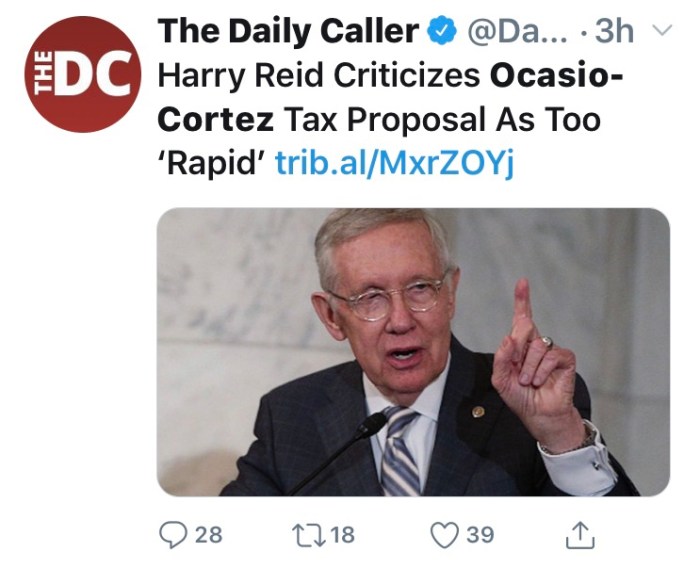Image resolution: width=700 pixels, height=568 pixels.
Task: Click the bold 'Cortez' keyword
Action: (x=216, y=119)
